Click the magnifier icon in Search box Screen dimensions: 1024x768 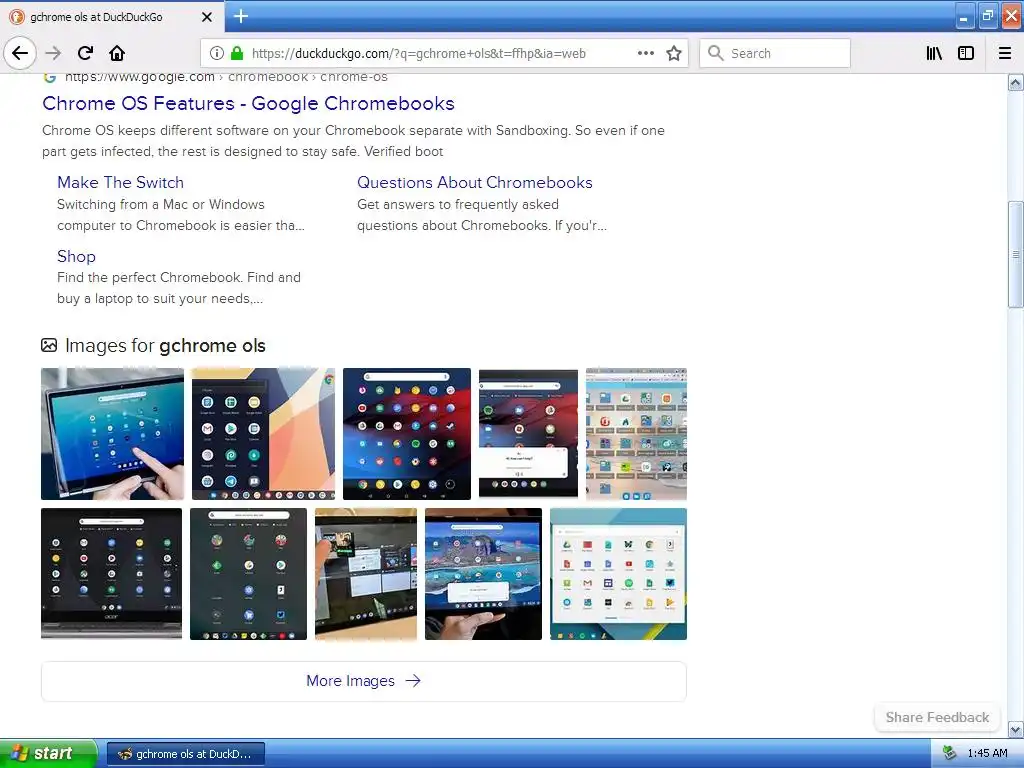716,53
